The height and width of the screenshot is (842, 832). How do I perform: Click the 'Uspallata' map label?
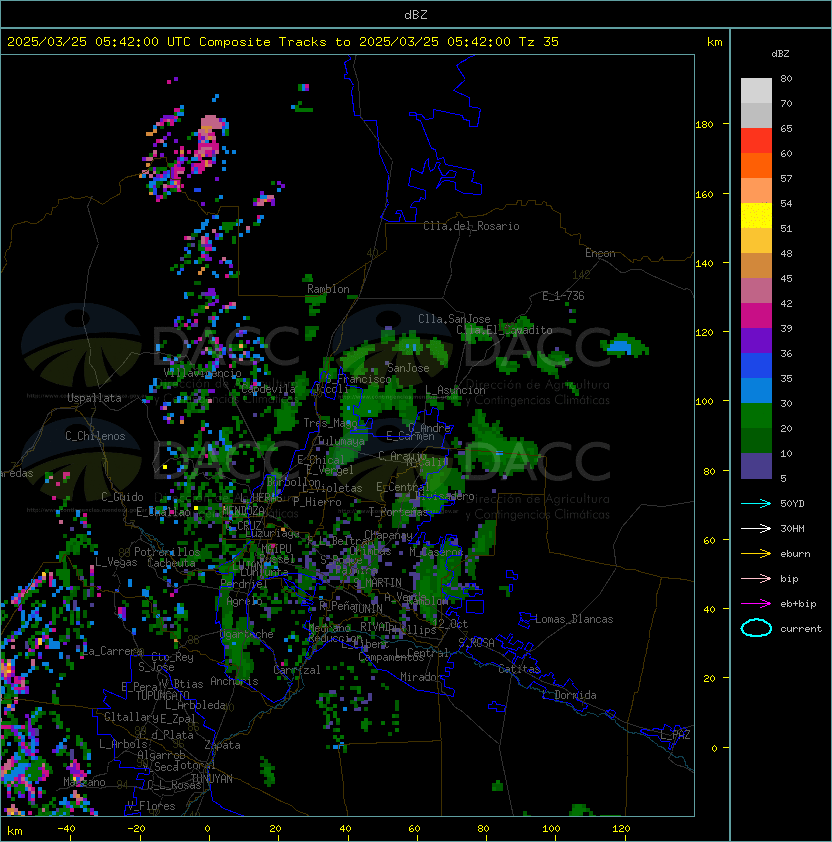click(94, 398)
